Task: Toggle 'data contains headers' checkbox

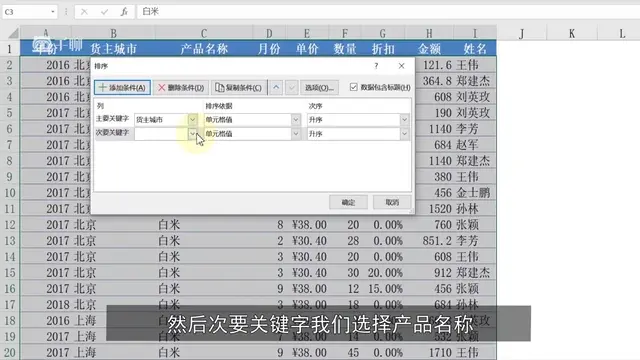Action: [353, 87]
